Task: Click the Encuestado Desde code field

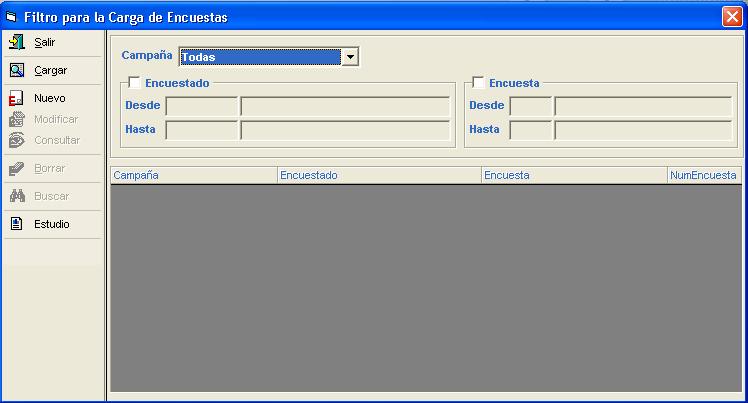Action: [x=201, y=106]
